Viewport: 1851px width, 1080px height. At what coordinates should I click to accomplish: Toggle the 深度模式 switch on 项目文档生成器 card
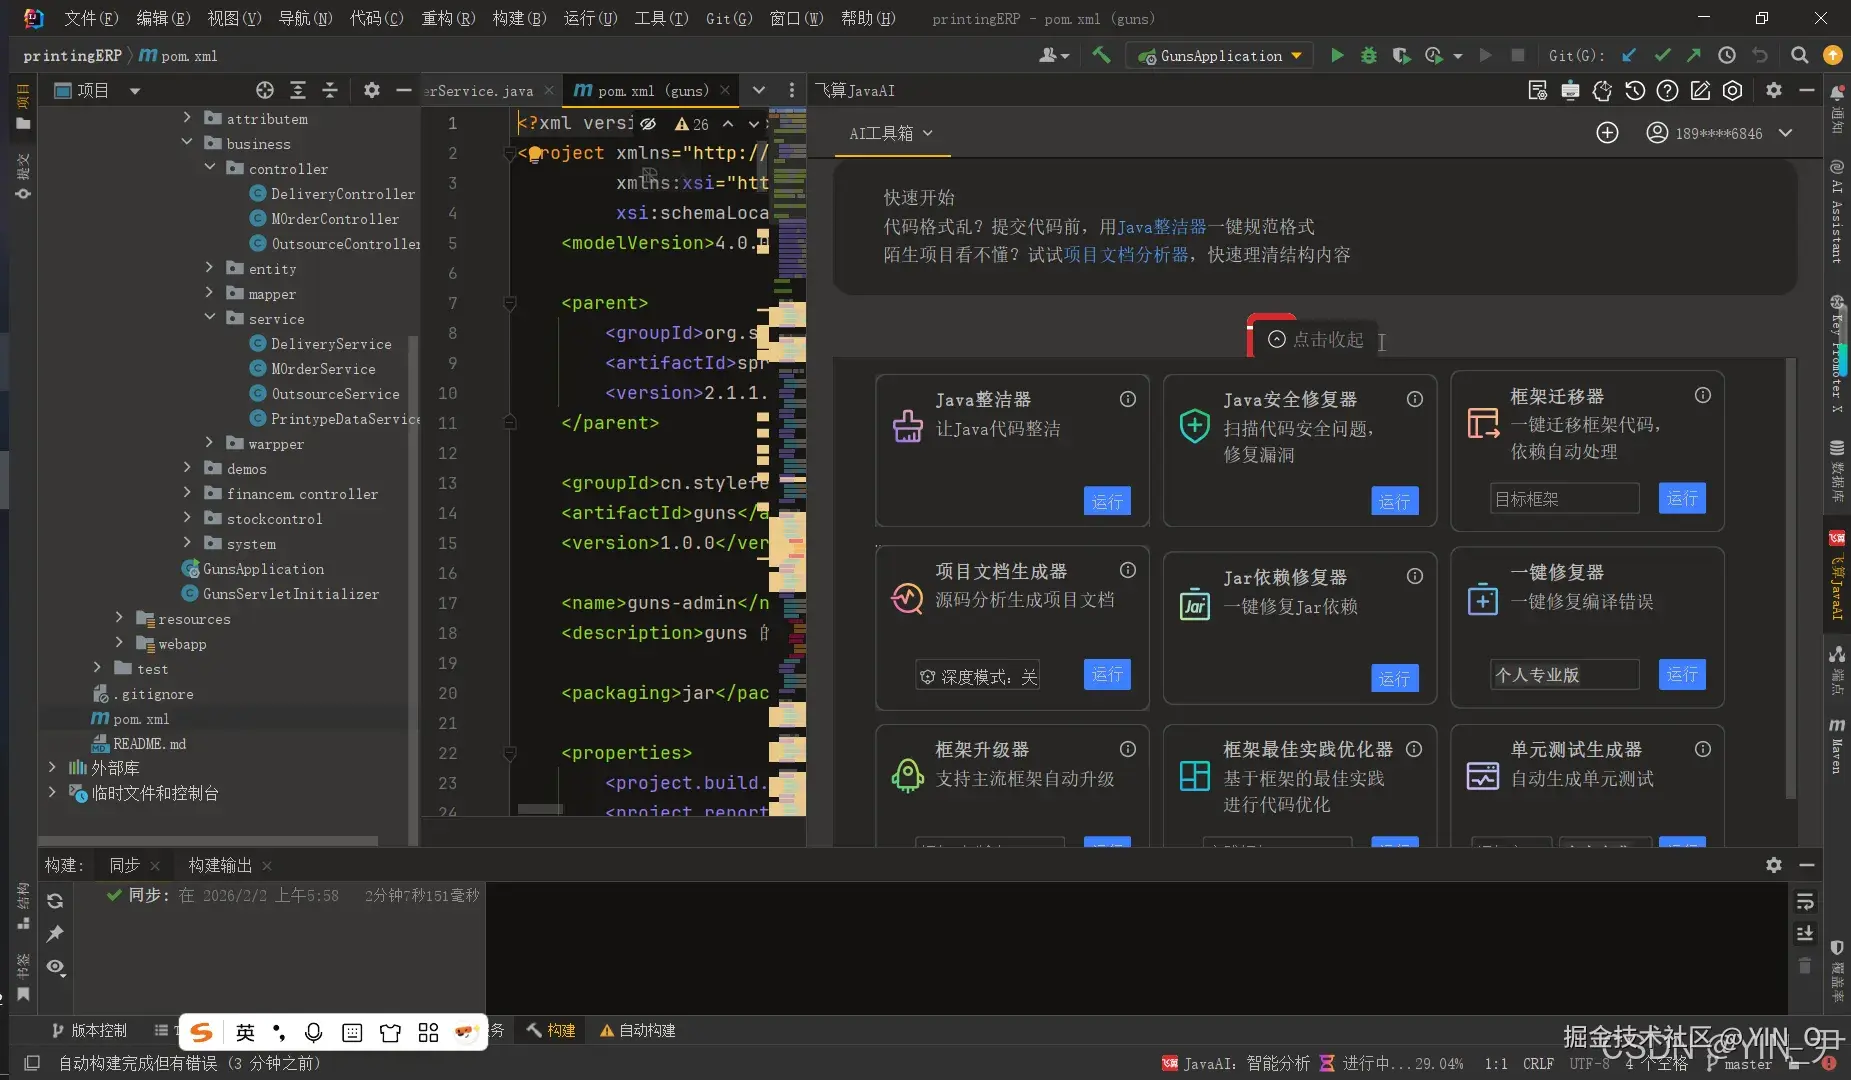(x=977, y=675)
